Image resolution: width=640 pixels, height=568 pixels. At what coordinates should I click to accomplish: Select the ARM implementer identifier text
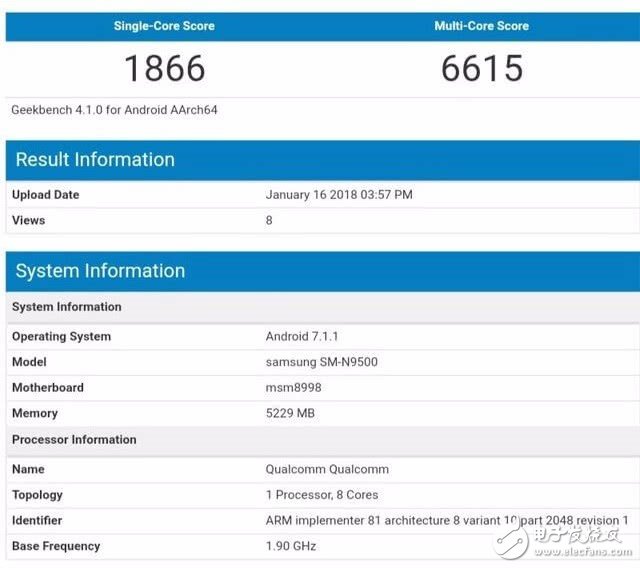[446, 521]
